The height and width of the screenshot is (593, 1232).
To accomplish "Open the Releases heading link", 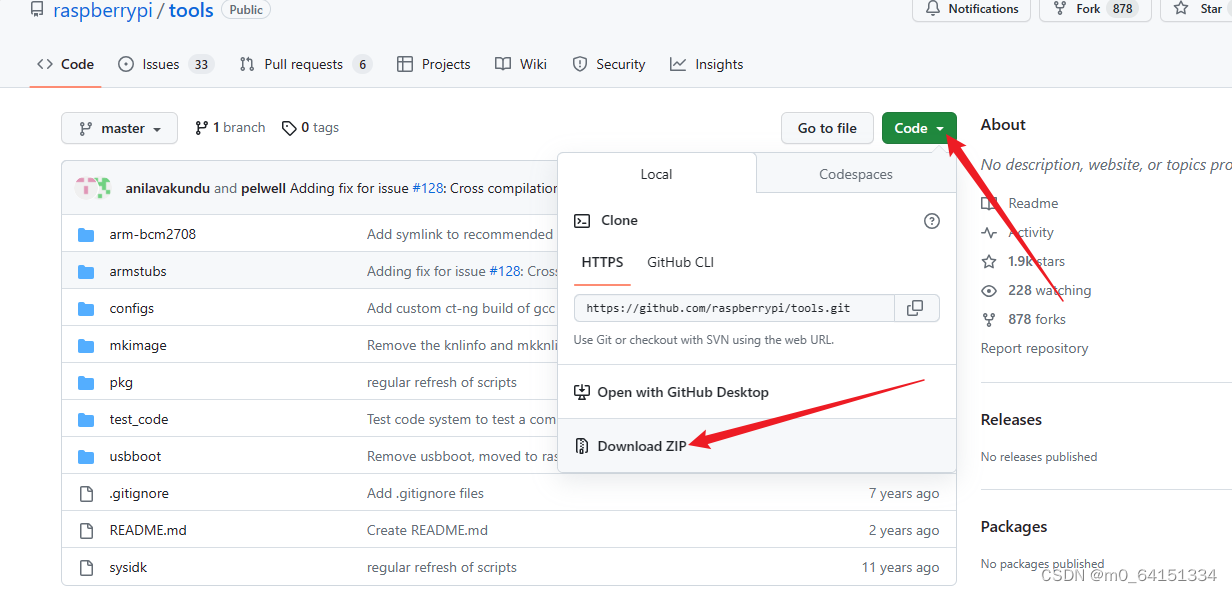I will 1011,420.
